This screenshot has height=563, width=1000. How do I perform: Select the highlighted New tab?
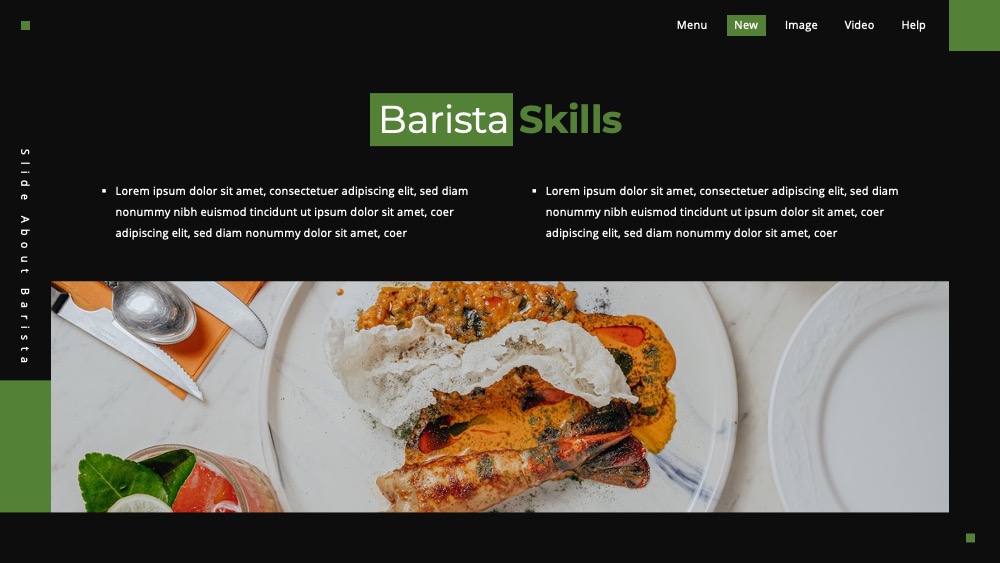[746, 25]
